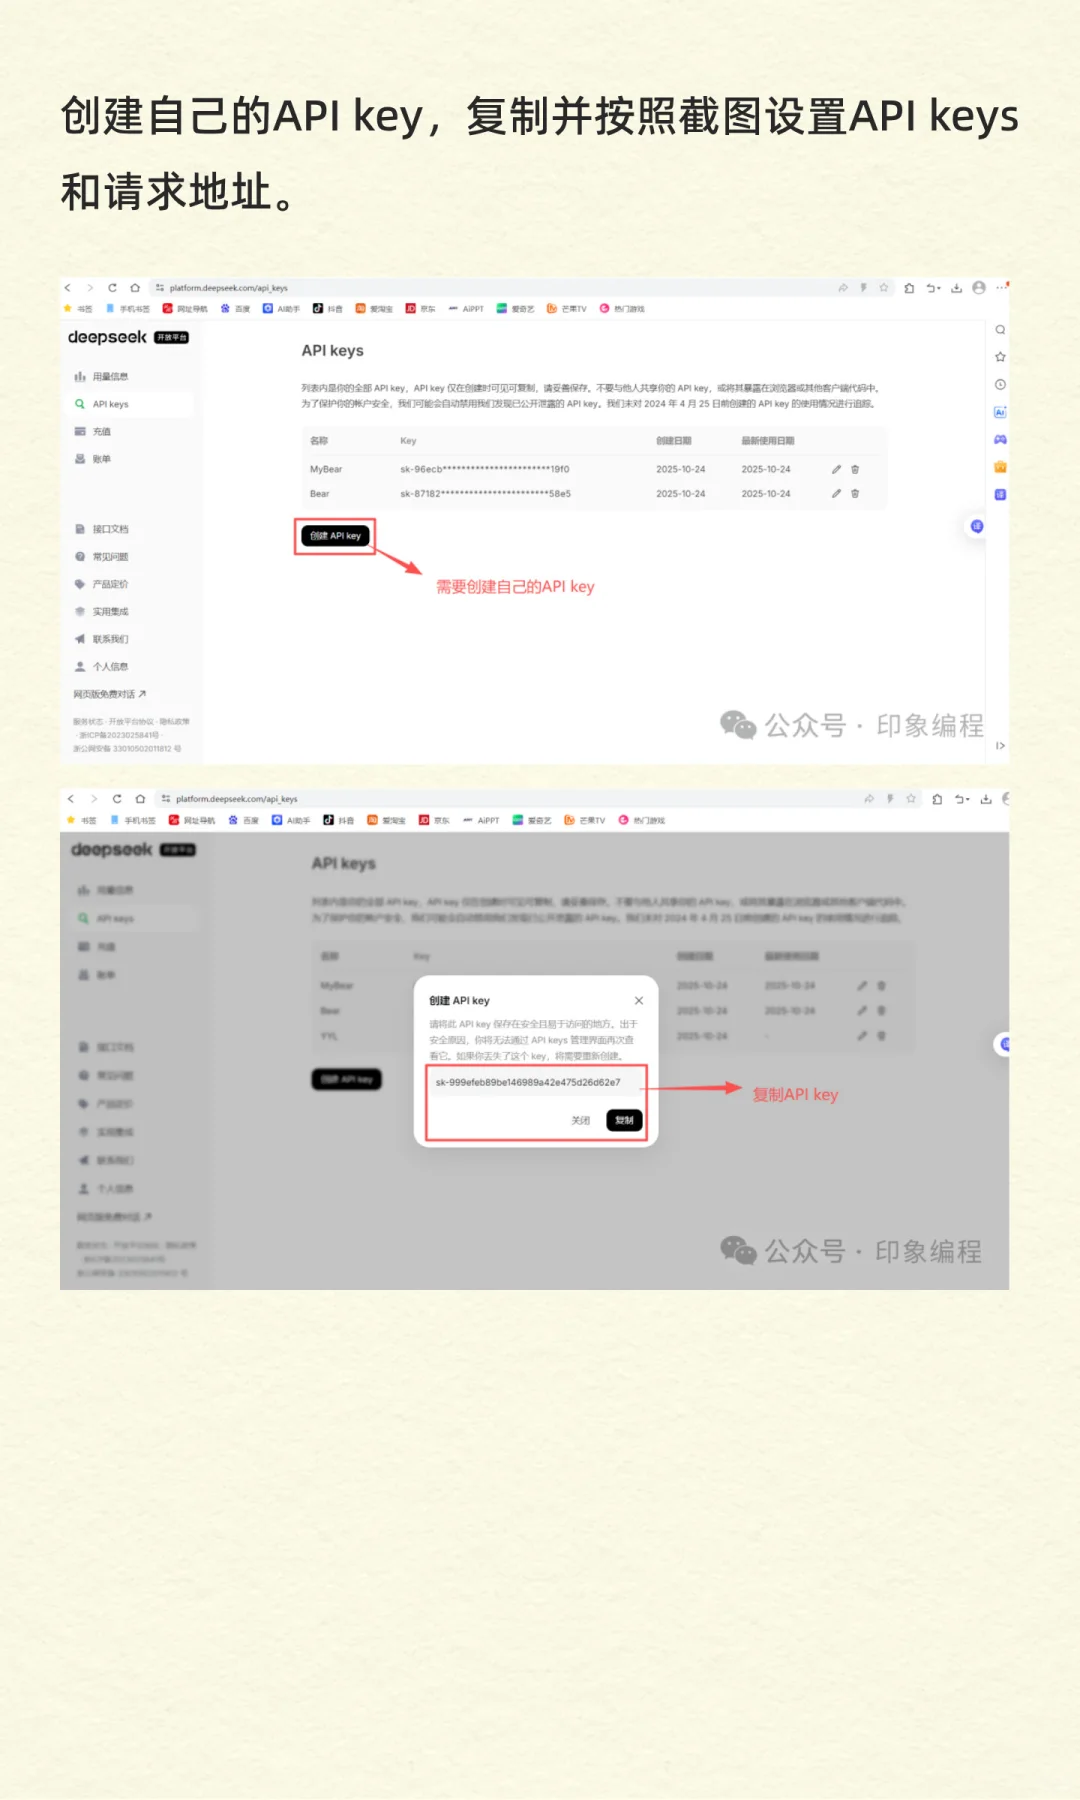Open 爱奇艺 bookmark in the first screenshot
This screenshot has height=1800, width=1080.
pyautogui.click(x=516, y=309)
